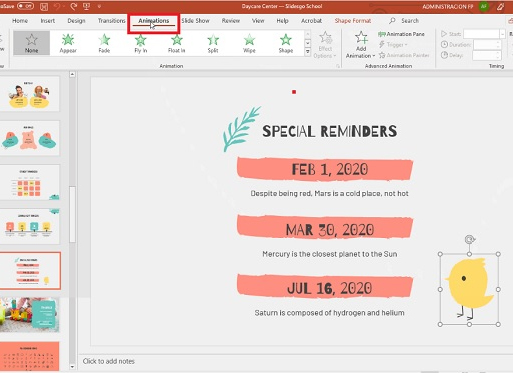Open the Animation Pane

coord(401,34)
